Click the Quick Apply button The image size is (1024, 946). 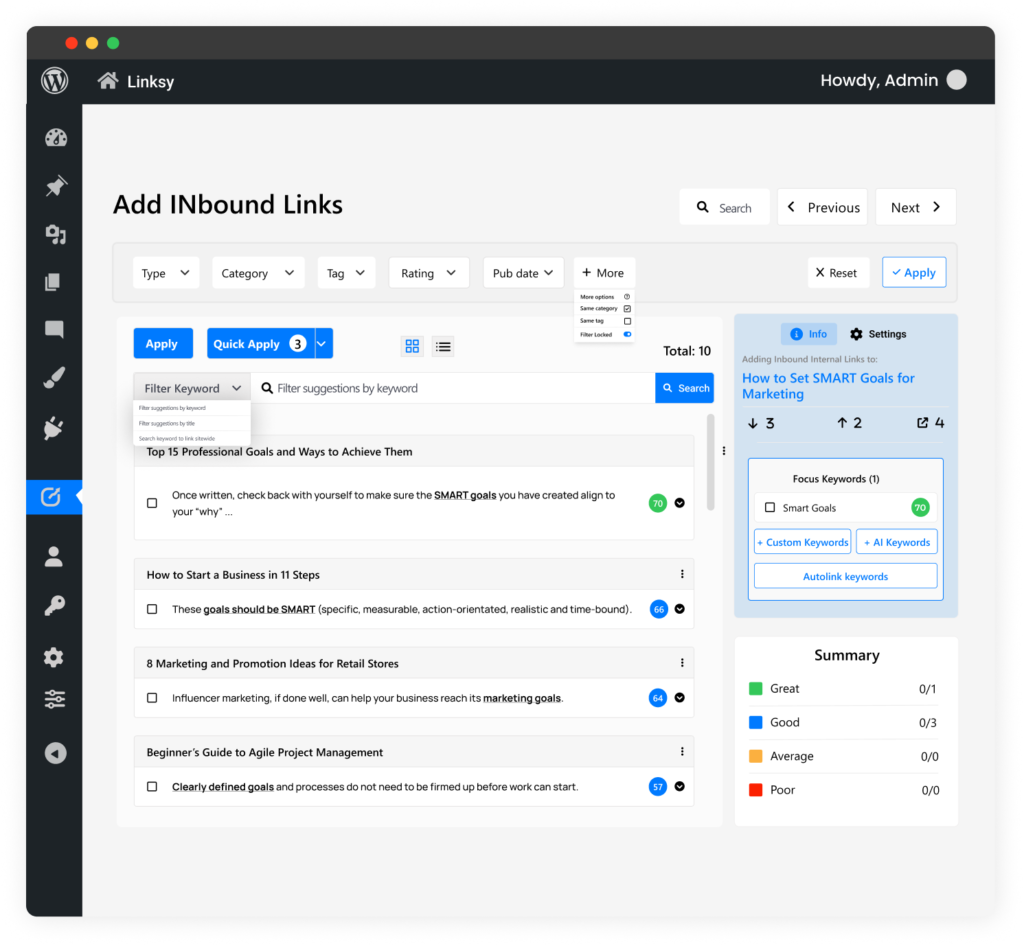click(x=261, y=343)
